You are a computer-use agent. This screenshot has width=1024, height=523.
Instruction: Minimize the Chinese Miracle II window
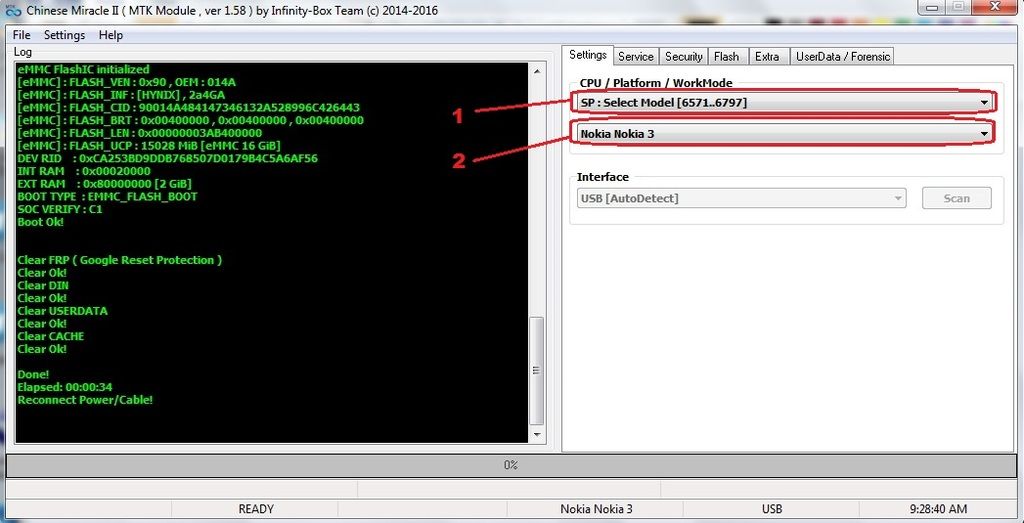point(931,7)
